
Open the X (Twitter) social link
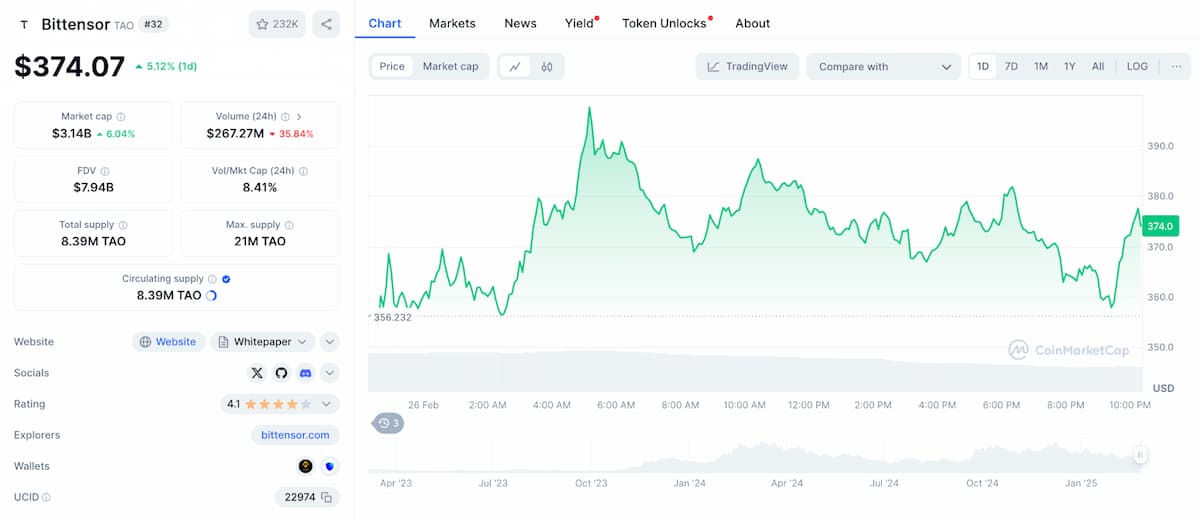tap(257, 373)
